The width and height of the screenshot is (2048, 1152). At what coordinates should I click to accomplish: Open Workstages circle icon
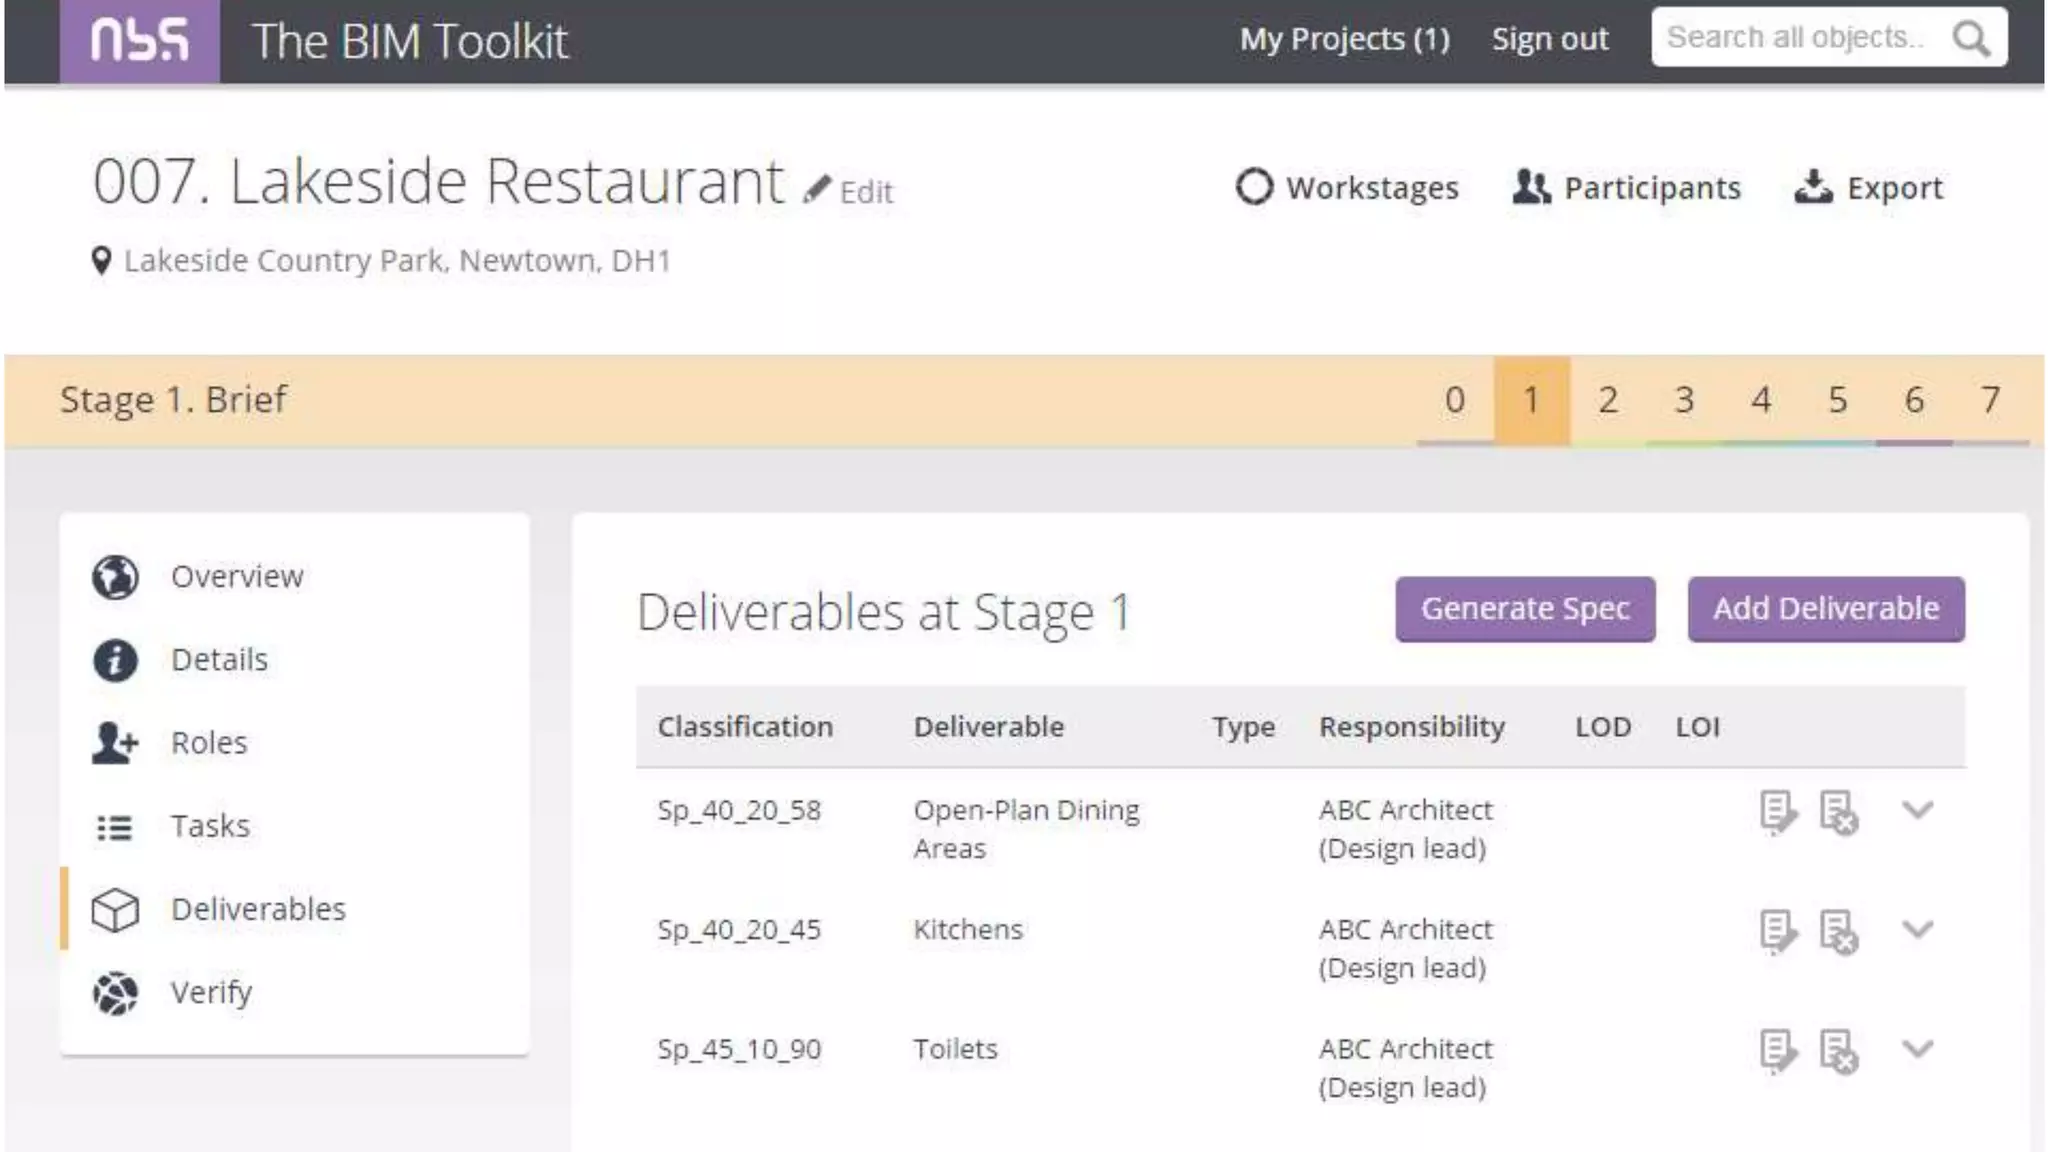tap(1254, 187)
